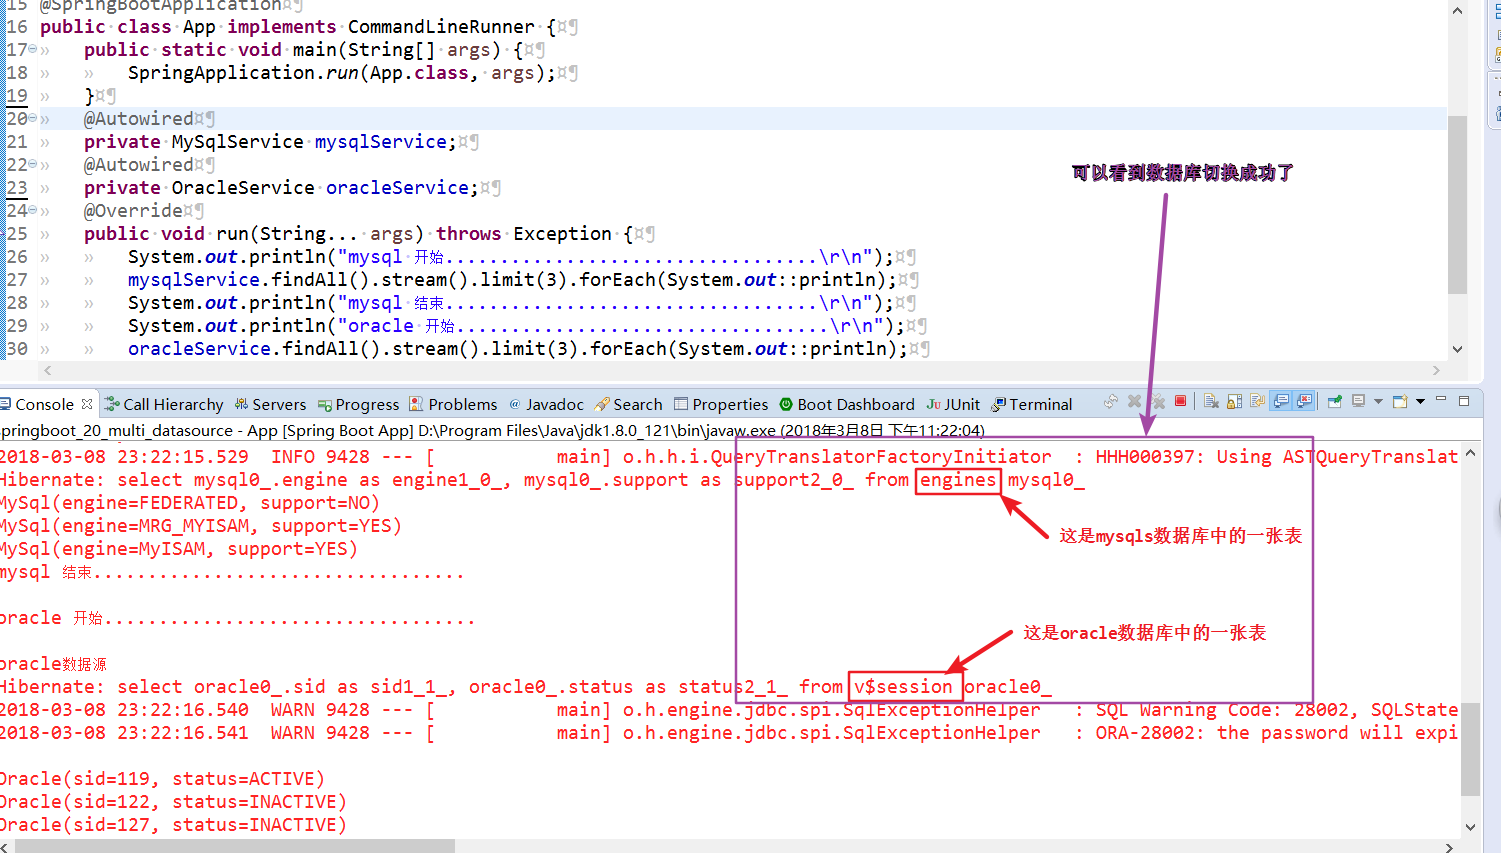Screen dimensions: 1501x853
Task: Click the Servers tab icon
Action: pos(241,404)
